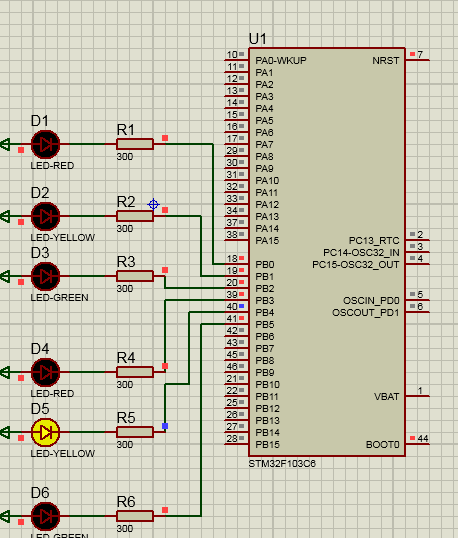Image resolution: width=458 pixels, height=538 pixels.
Task: Select resistor R3 body
Action: (x=135, y=276)
